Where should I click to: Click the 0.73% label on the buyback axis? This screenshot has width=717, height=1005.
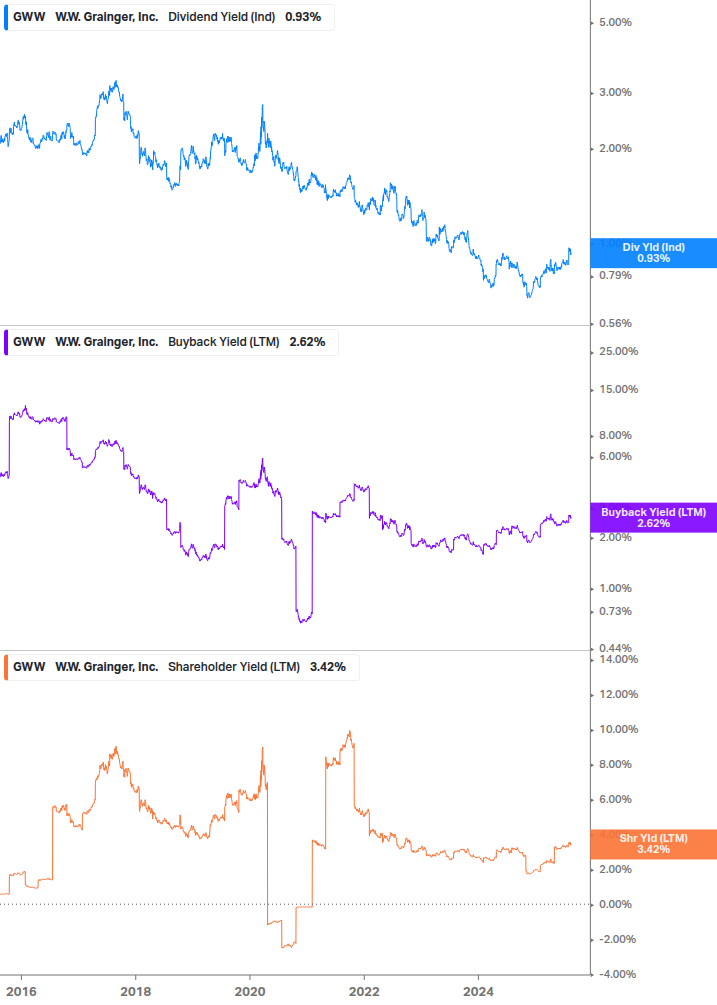615,611
